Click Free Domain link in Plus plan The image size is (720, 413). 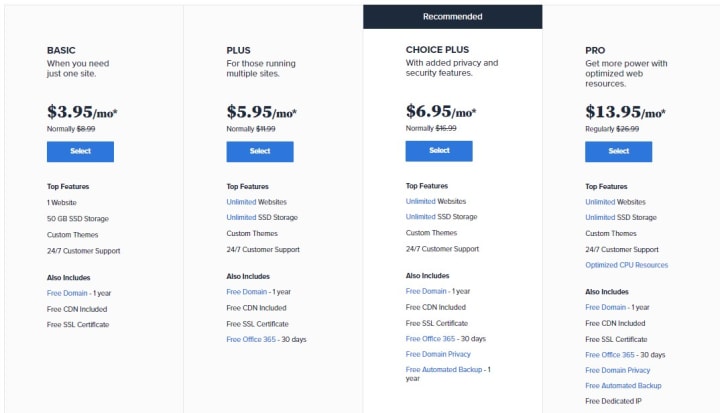point(247,292)
